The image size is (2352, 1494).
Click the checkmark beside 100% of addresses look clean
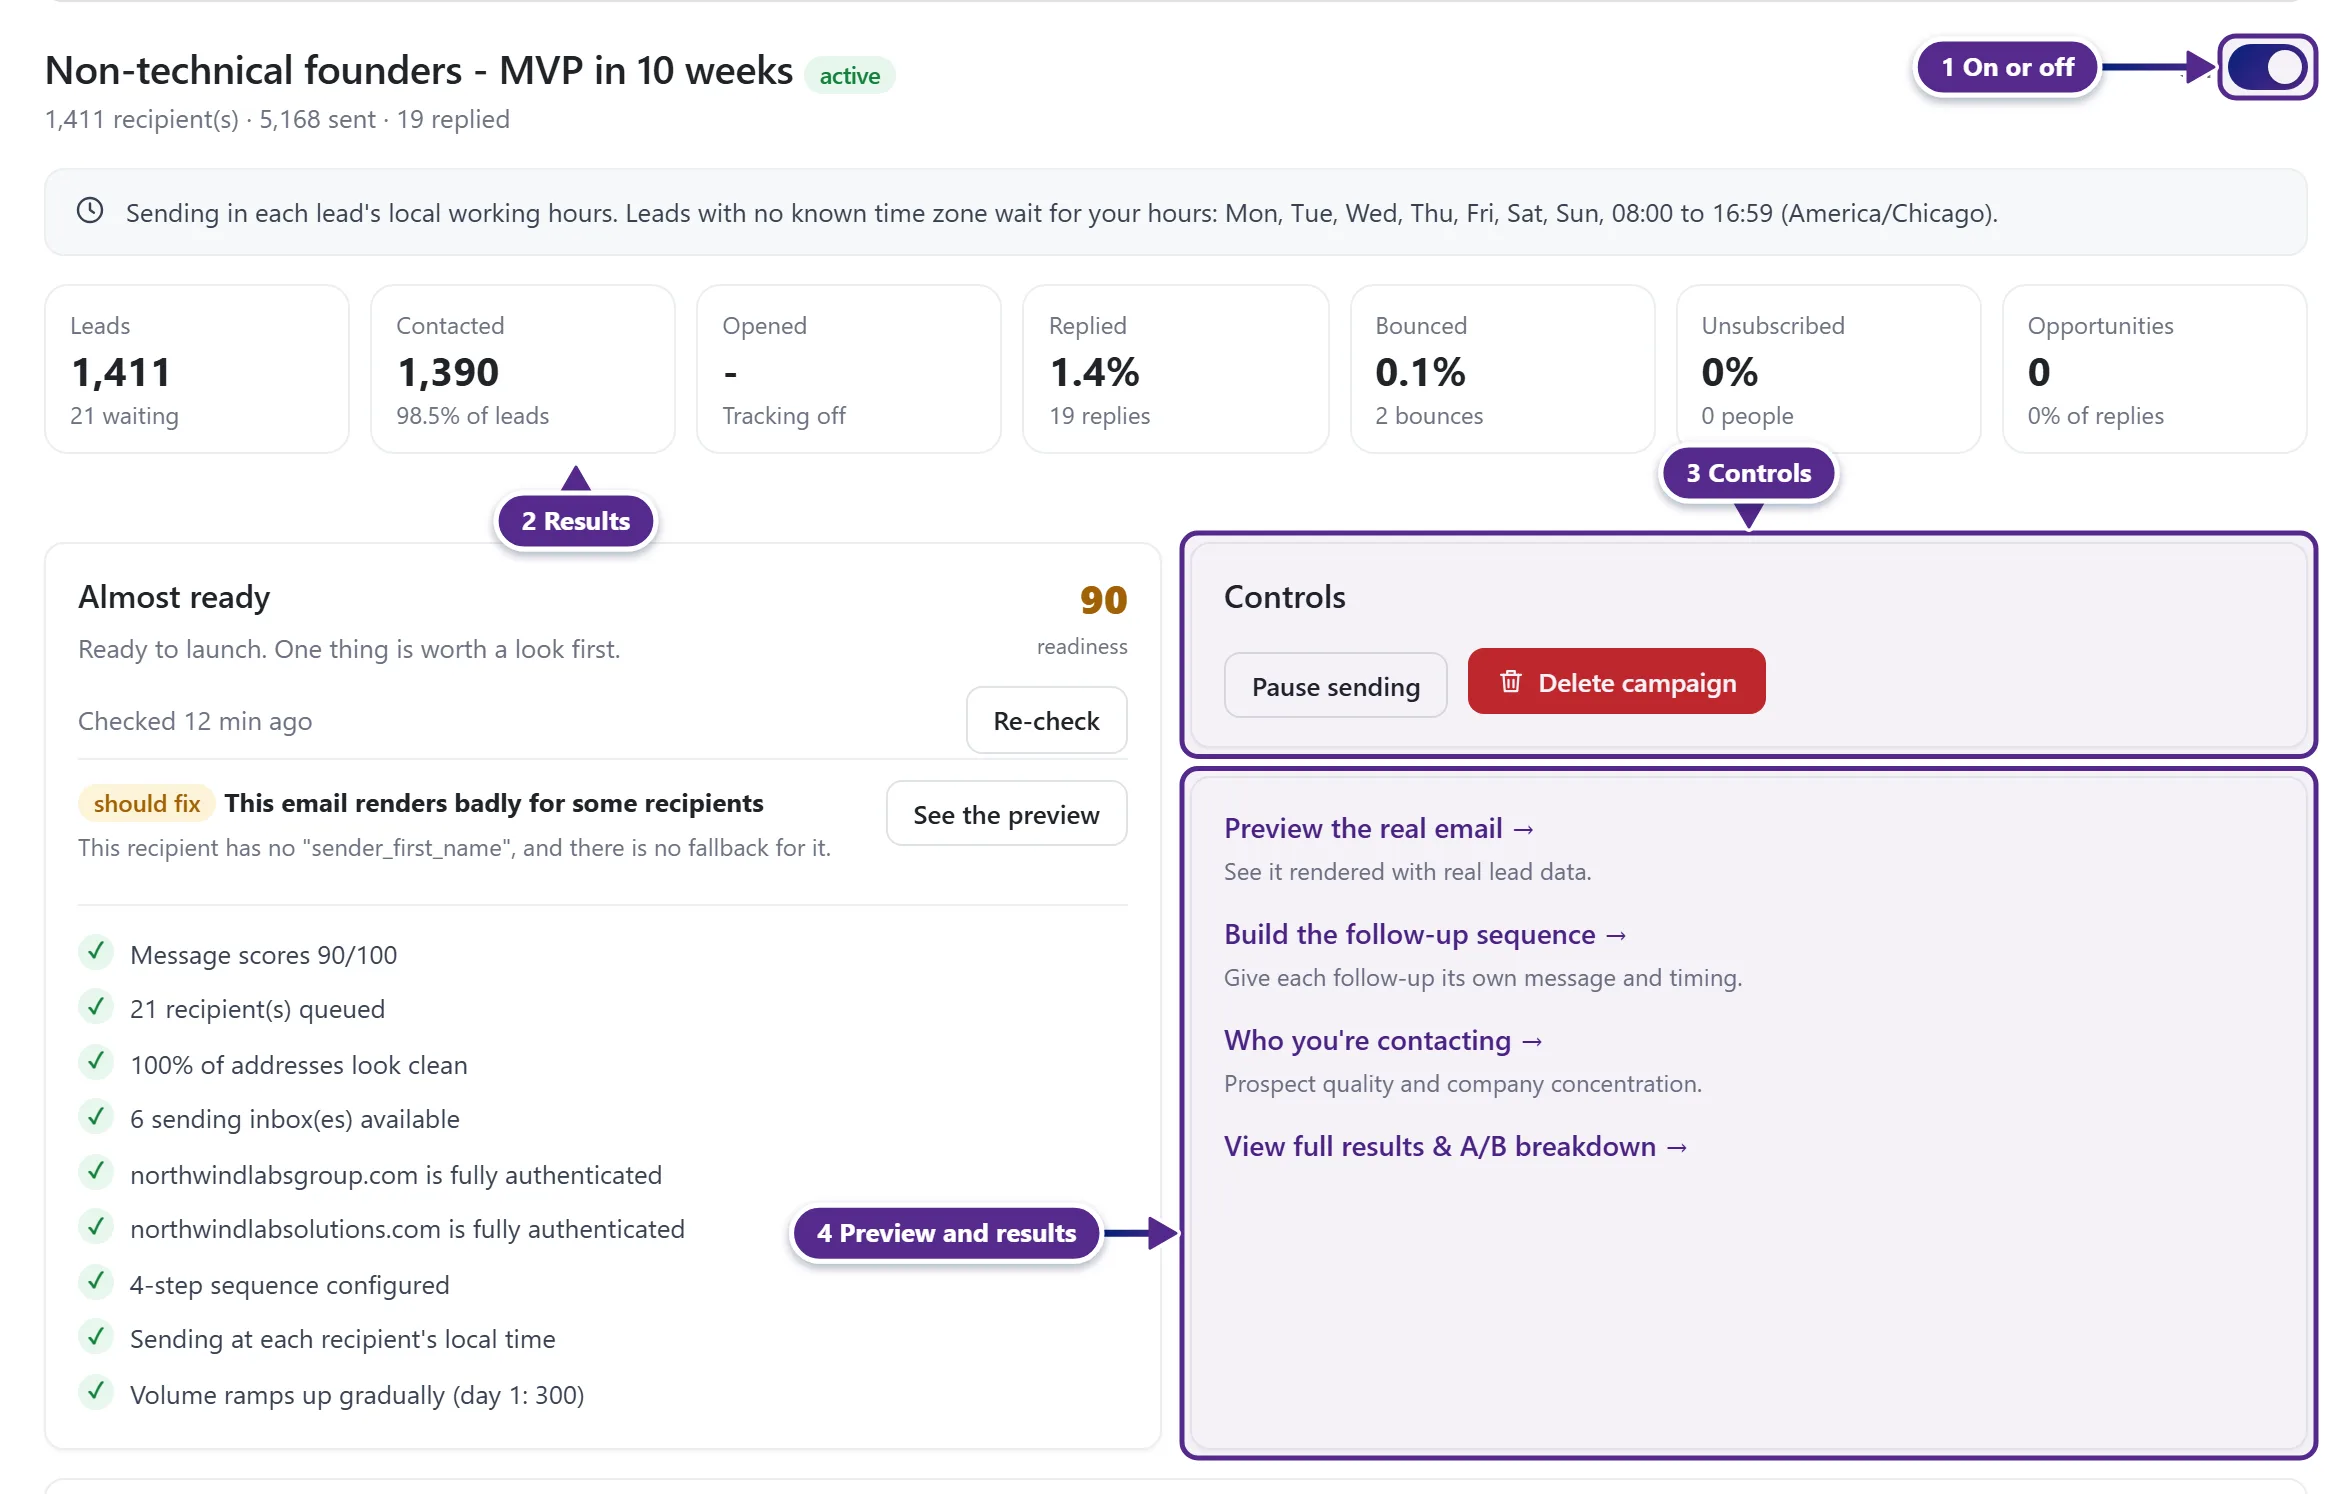coord(96,1062)
